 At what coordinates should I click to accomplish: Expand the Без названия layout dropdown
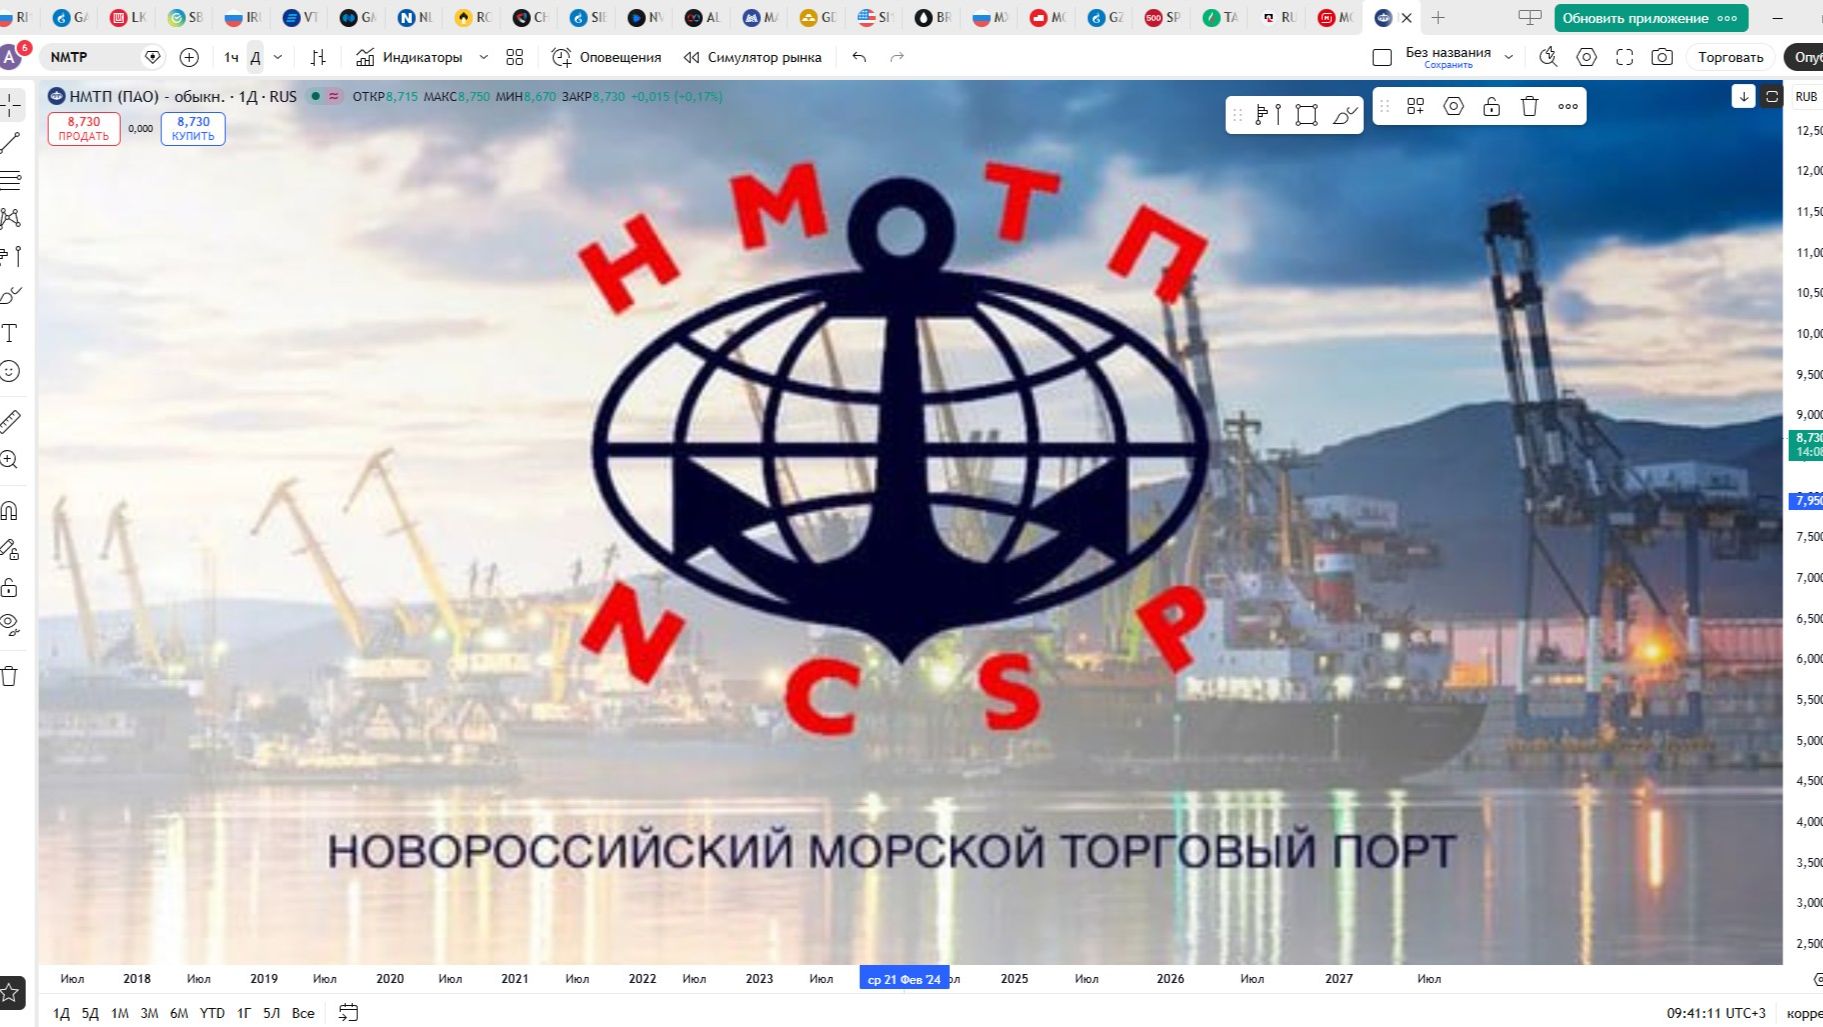pos(1509,57)
